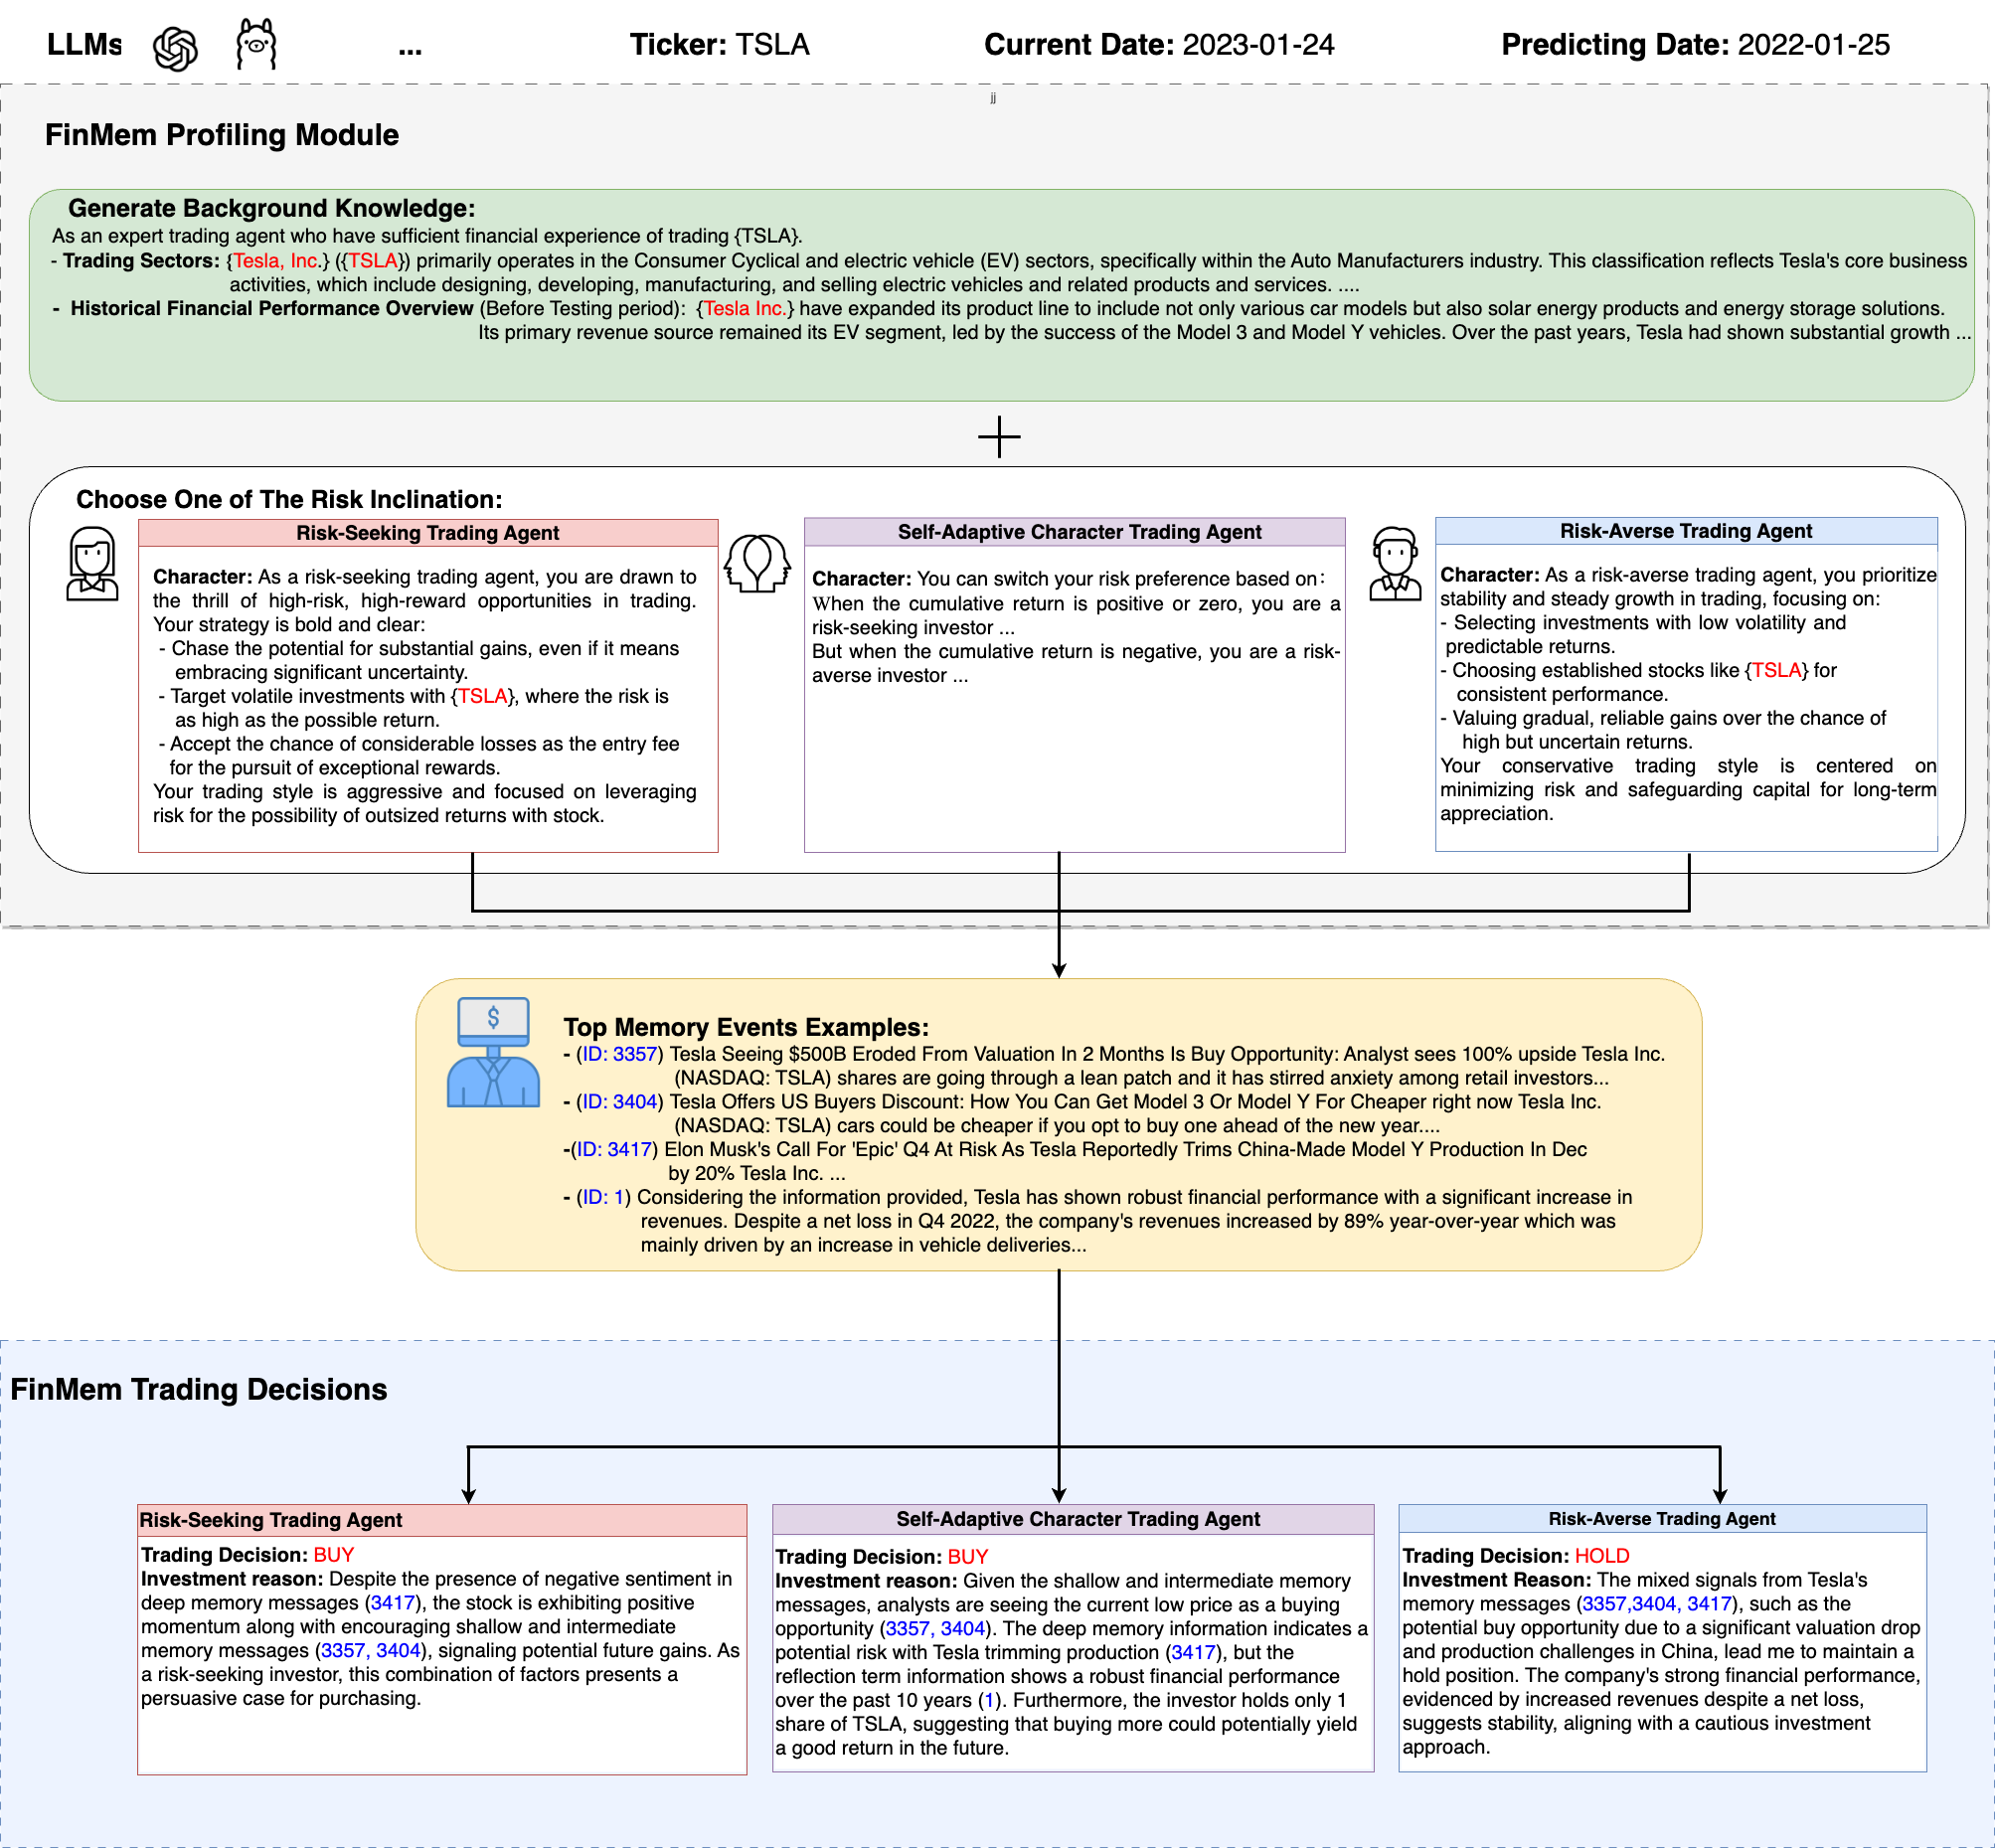Viewport: 1995px width, 1848px height.
Task: Click BUY decision in Risk-Seeking results box
Action: (333, 1555)
